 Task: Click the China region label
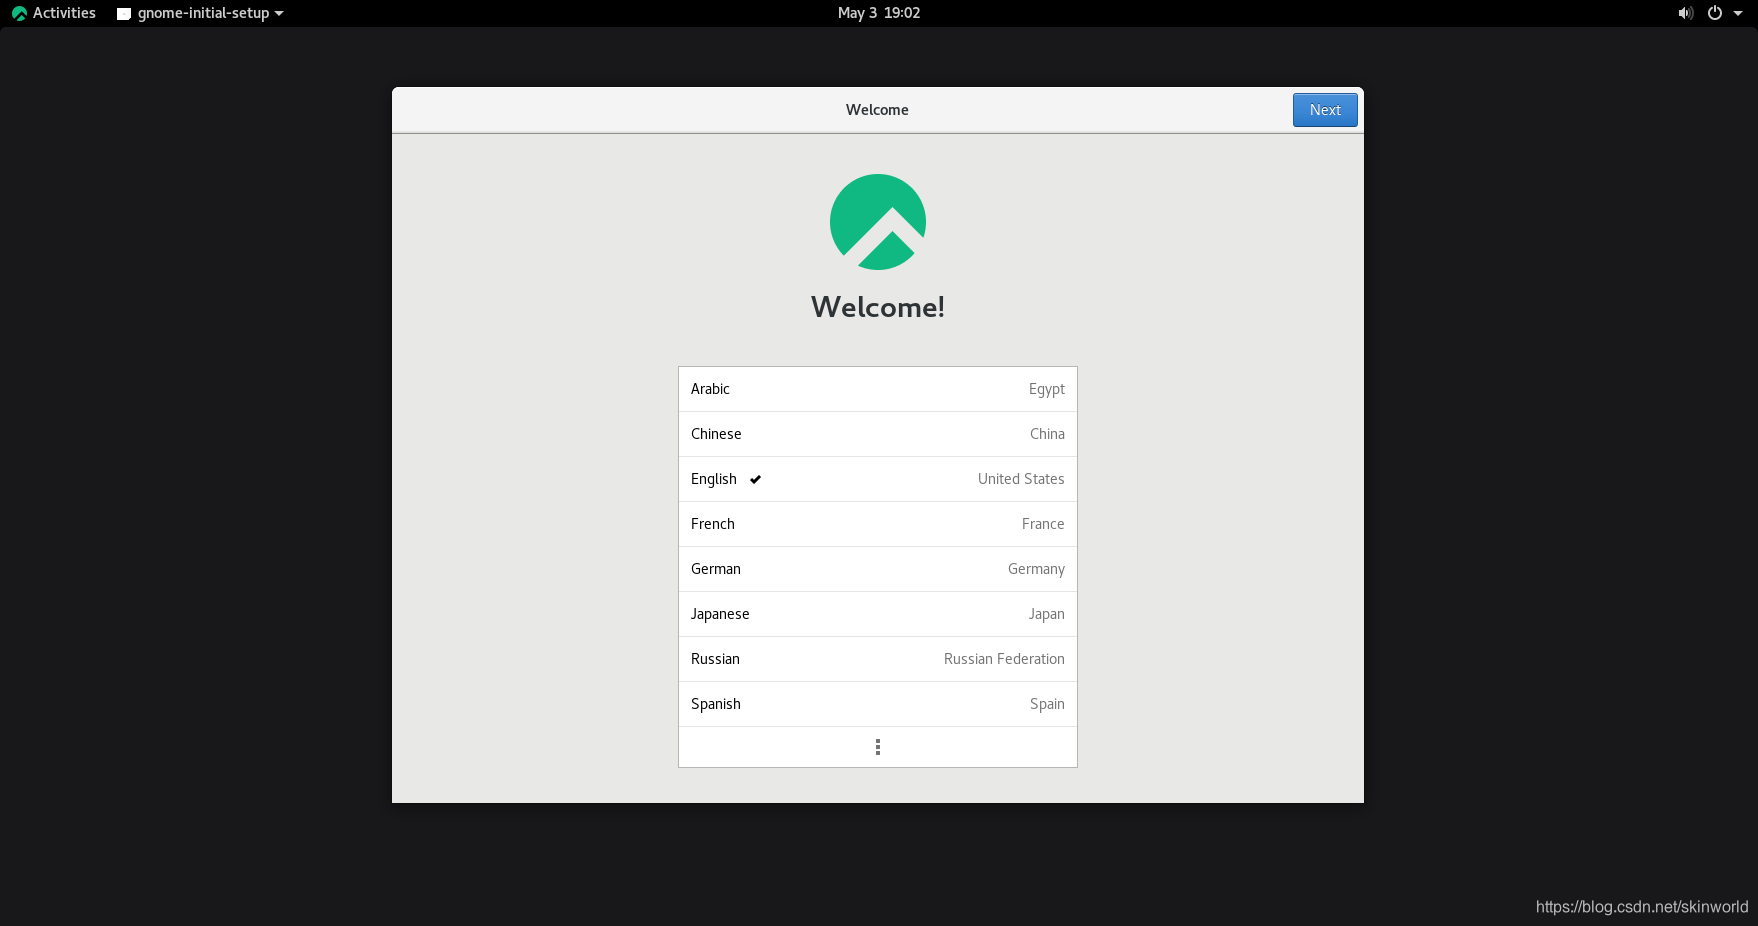tap(1047, 434)
